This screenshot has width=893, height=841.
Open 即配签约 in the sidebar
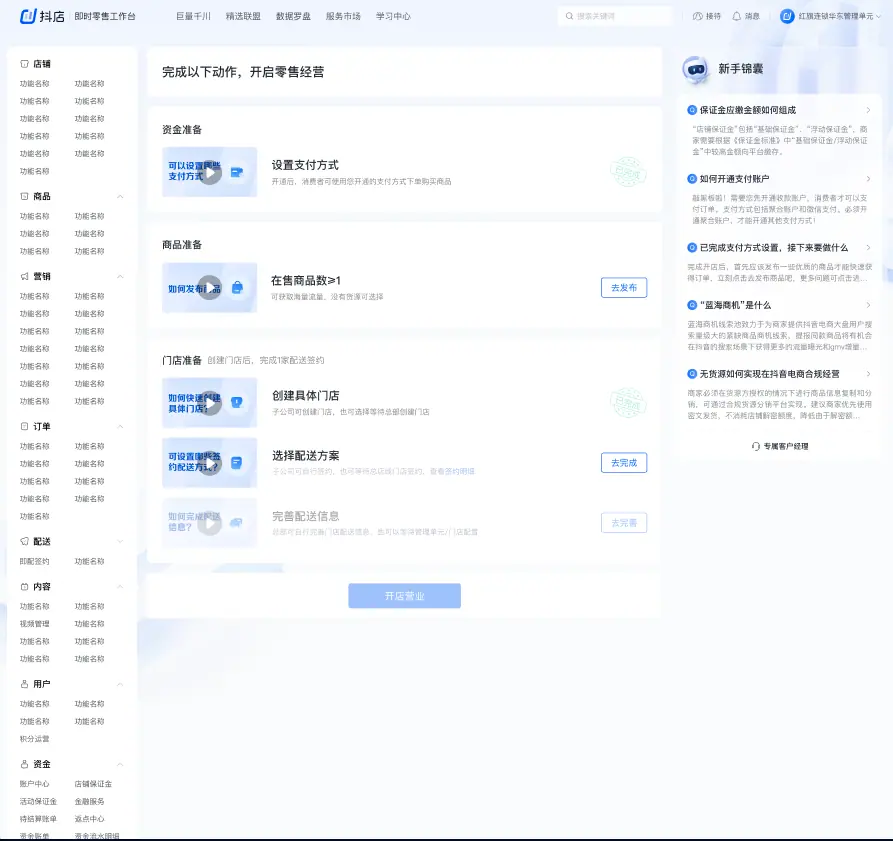(x=35, y=561)
